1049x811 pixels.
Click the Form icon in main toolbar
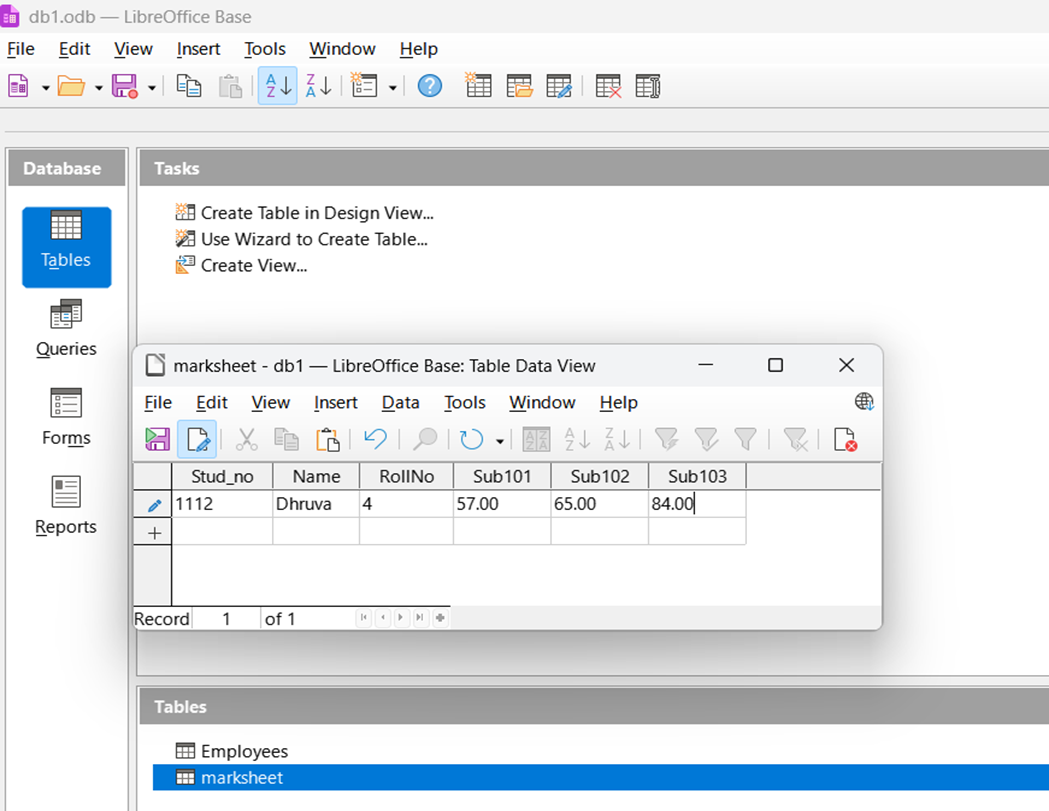pyautogui.click(x=364, y=86)
